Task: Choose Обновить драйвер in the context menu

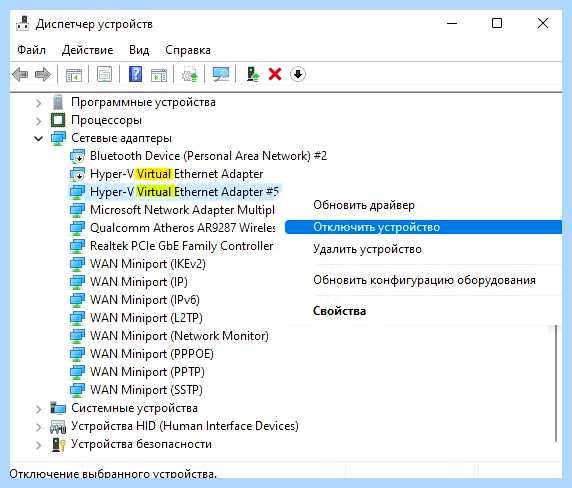Action: 364,205
